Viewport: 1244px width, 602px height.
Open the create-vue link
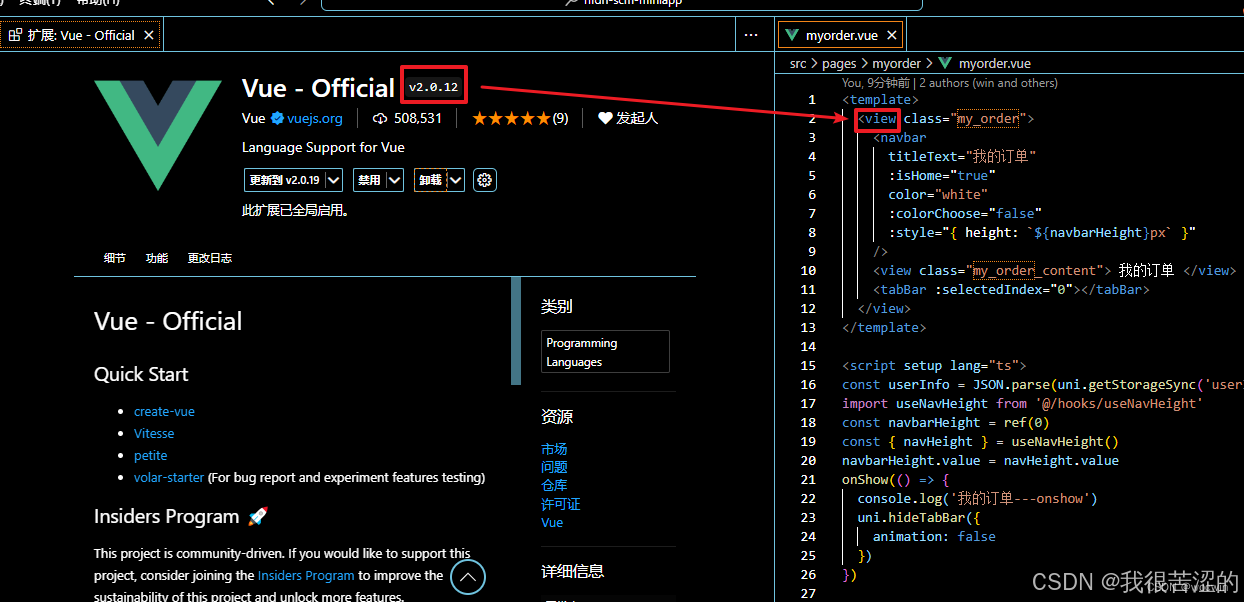[x=164, y=411]
